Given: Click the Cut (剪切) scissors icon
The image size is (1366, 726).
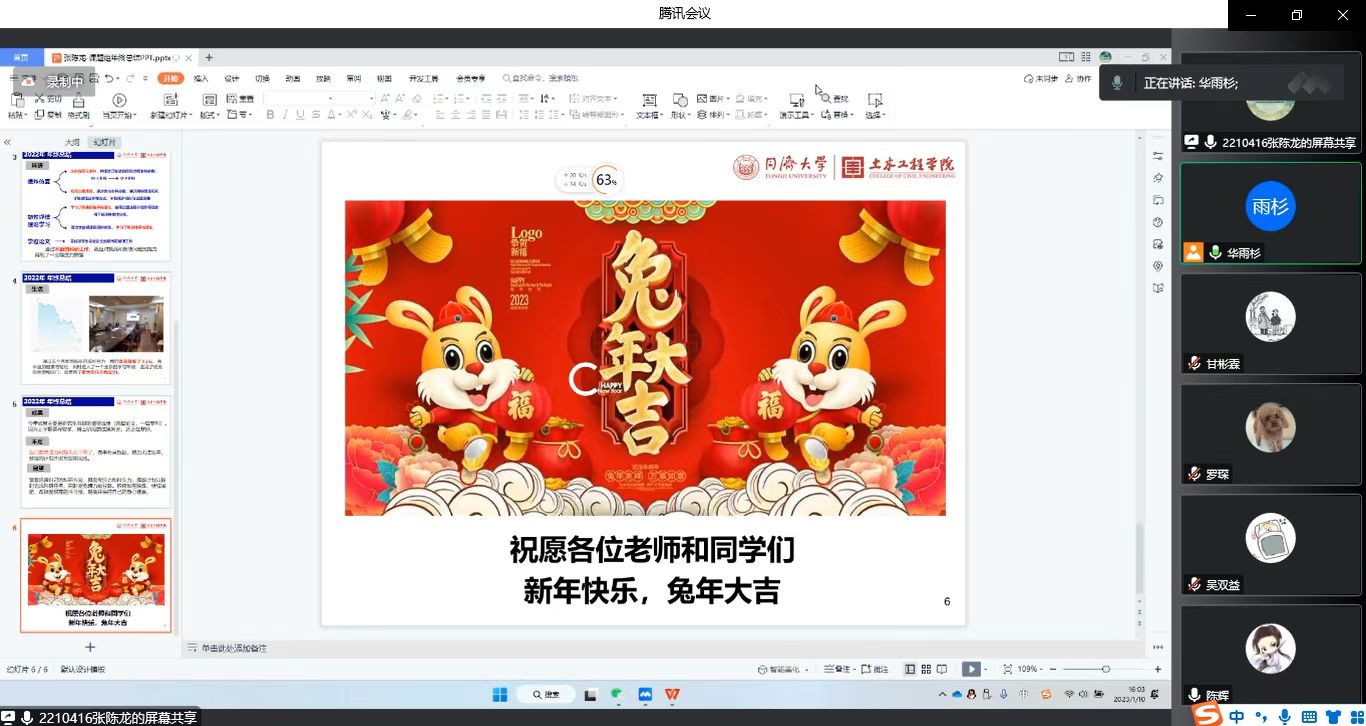Looking at the screenshot, I should click(x=40, y=98).
